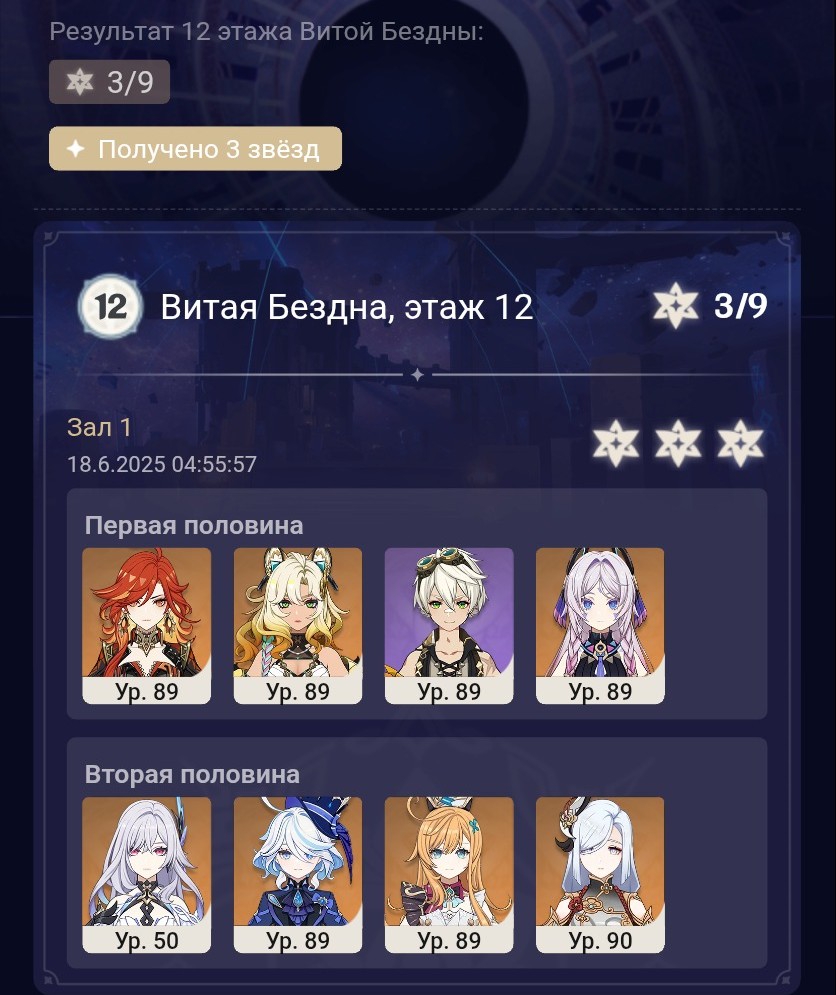Click the last star of Зал 1
The width and height of the screenshot is (836, 995).
click(x=740, y=443)
